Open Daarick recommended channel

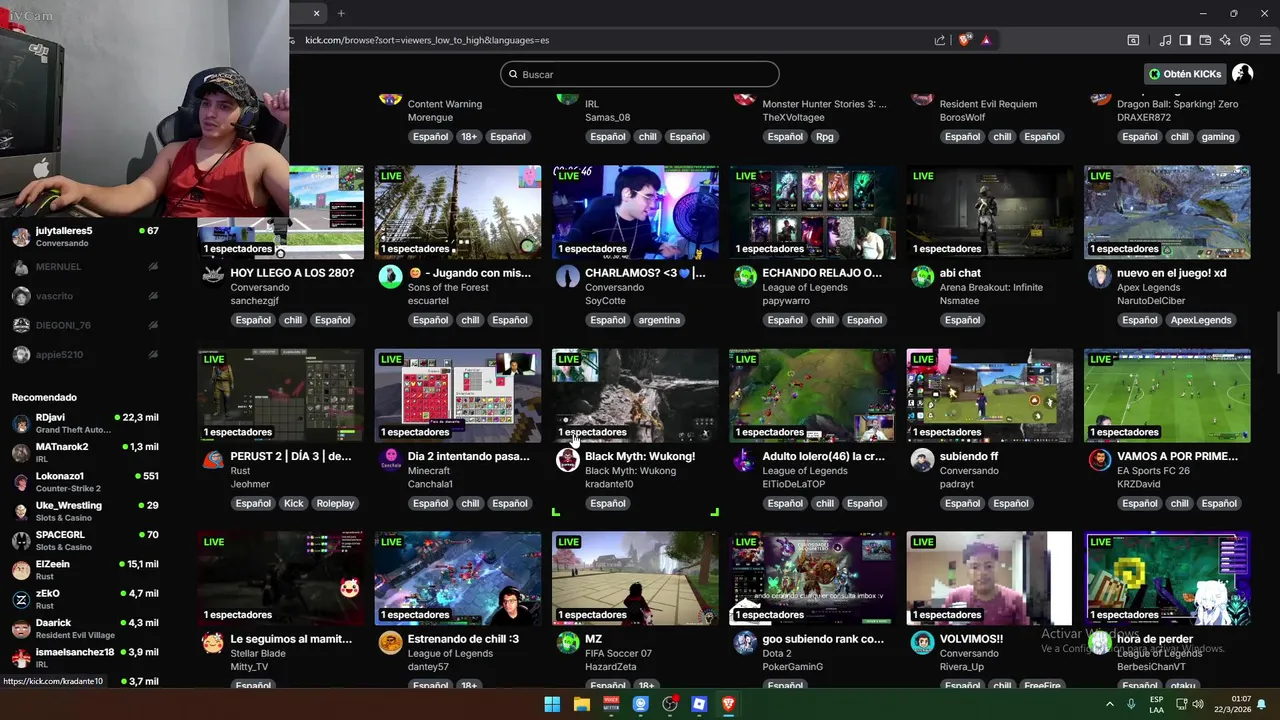(85, 628)
